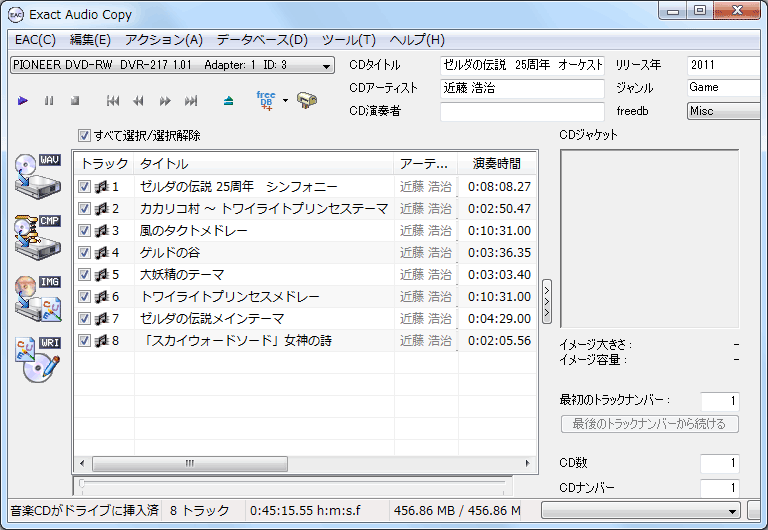Image resolution: width=768 pixels, height=530 pixels.
Task: Rewind with the fast-backward icon
Action: (139, 101)
